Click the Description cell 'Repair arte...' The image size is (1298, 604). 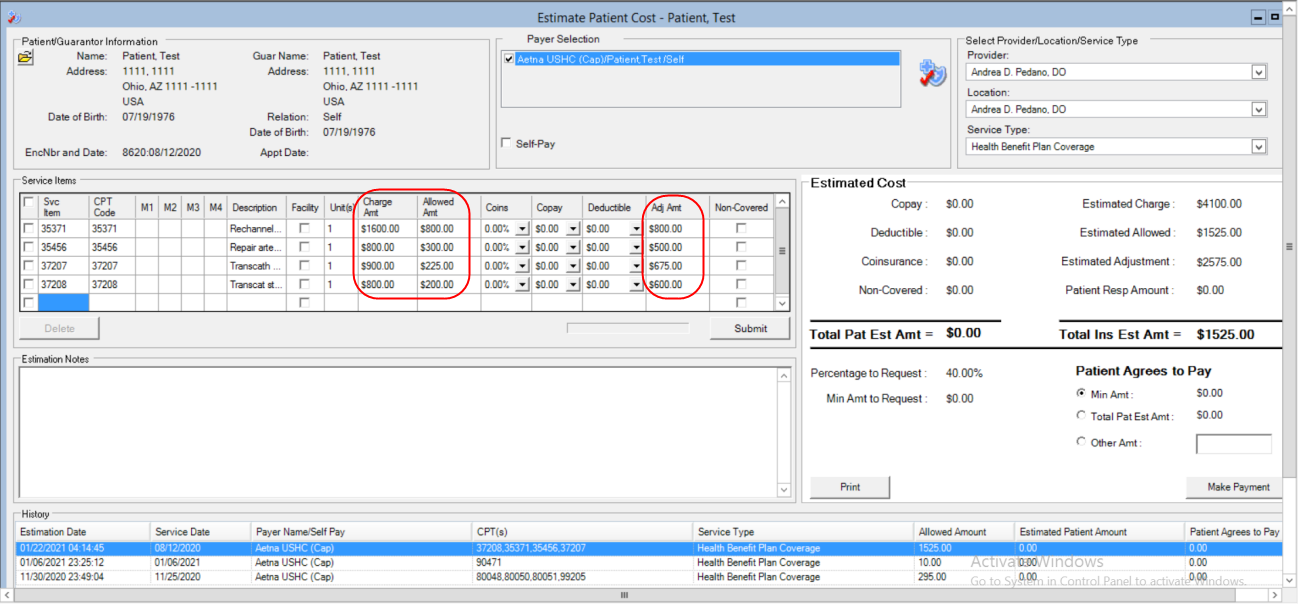258,247
